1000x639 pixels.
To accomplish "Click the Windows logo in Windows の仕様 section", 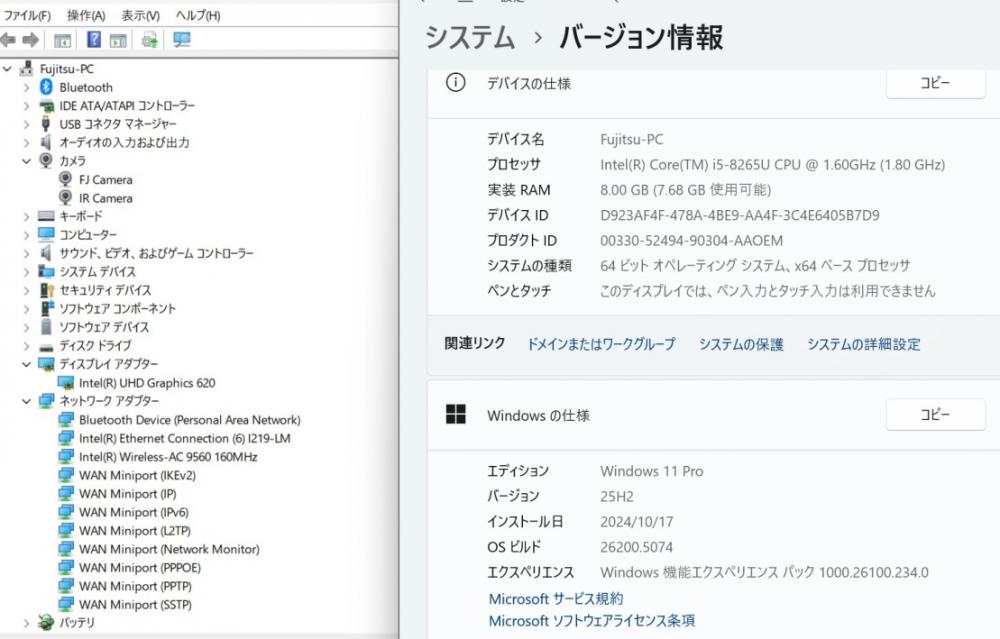I will pyautogui.click(x=456, y=415).
